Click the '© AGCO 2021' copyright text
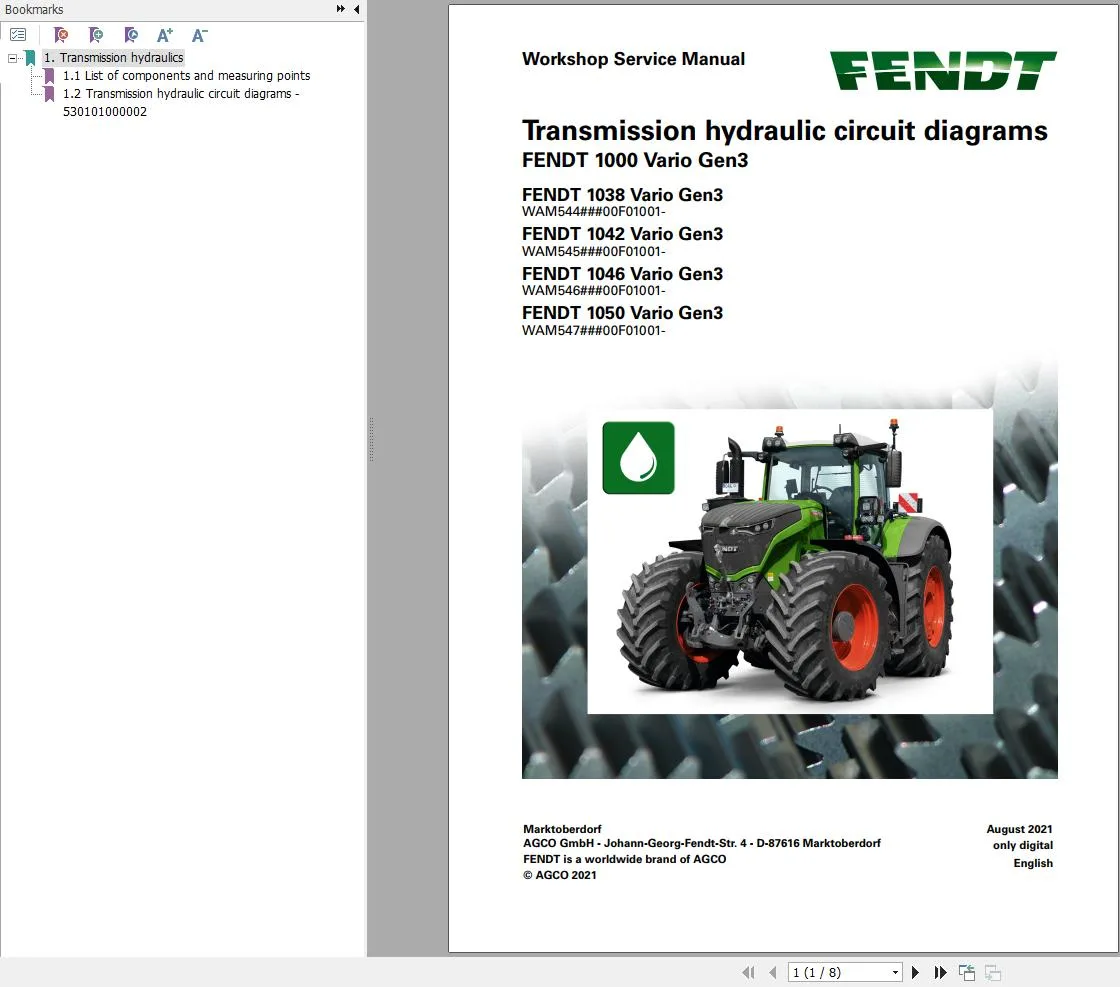 [x=559, y=875]
